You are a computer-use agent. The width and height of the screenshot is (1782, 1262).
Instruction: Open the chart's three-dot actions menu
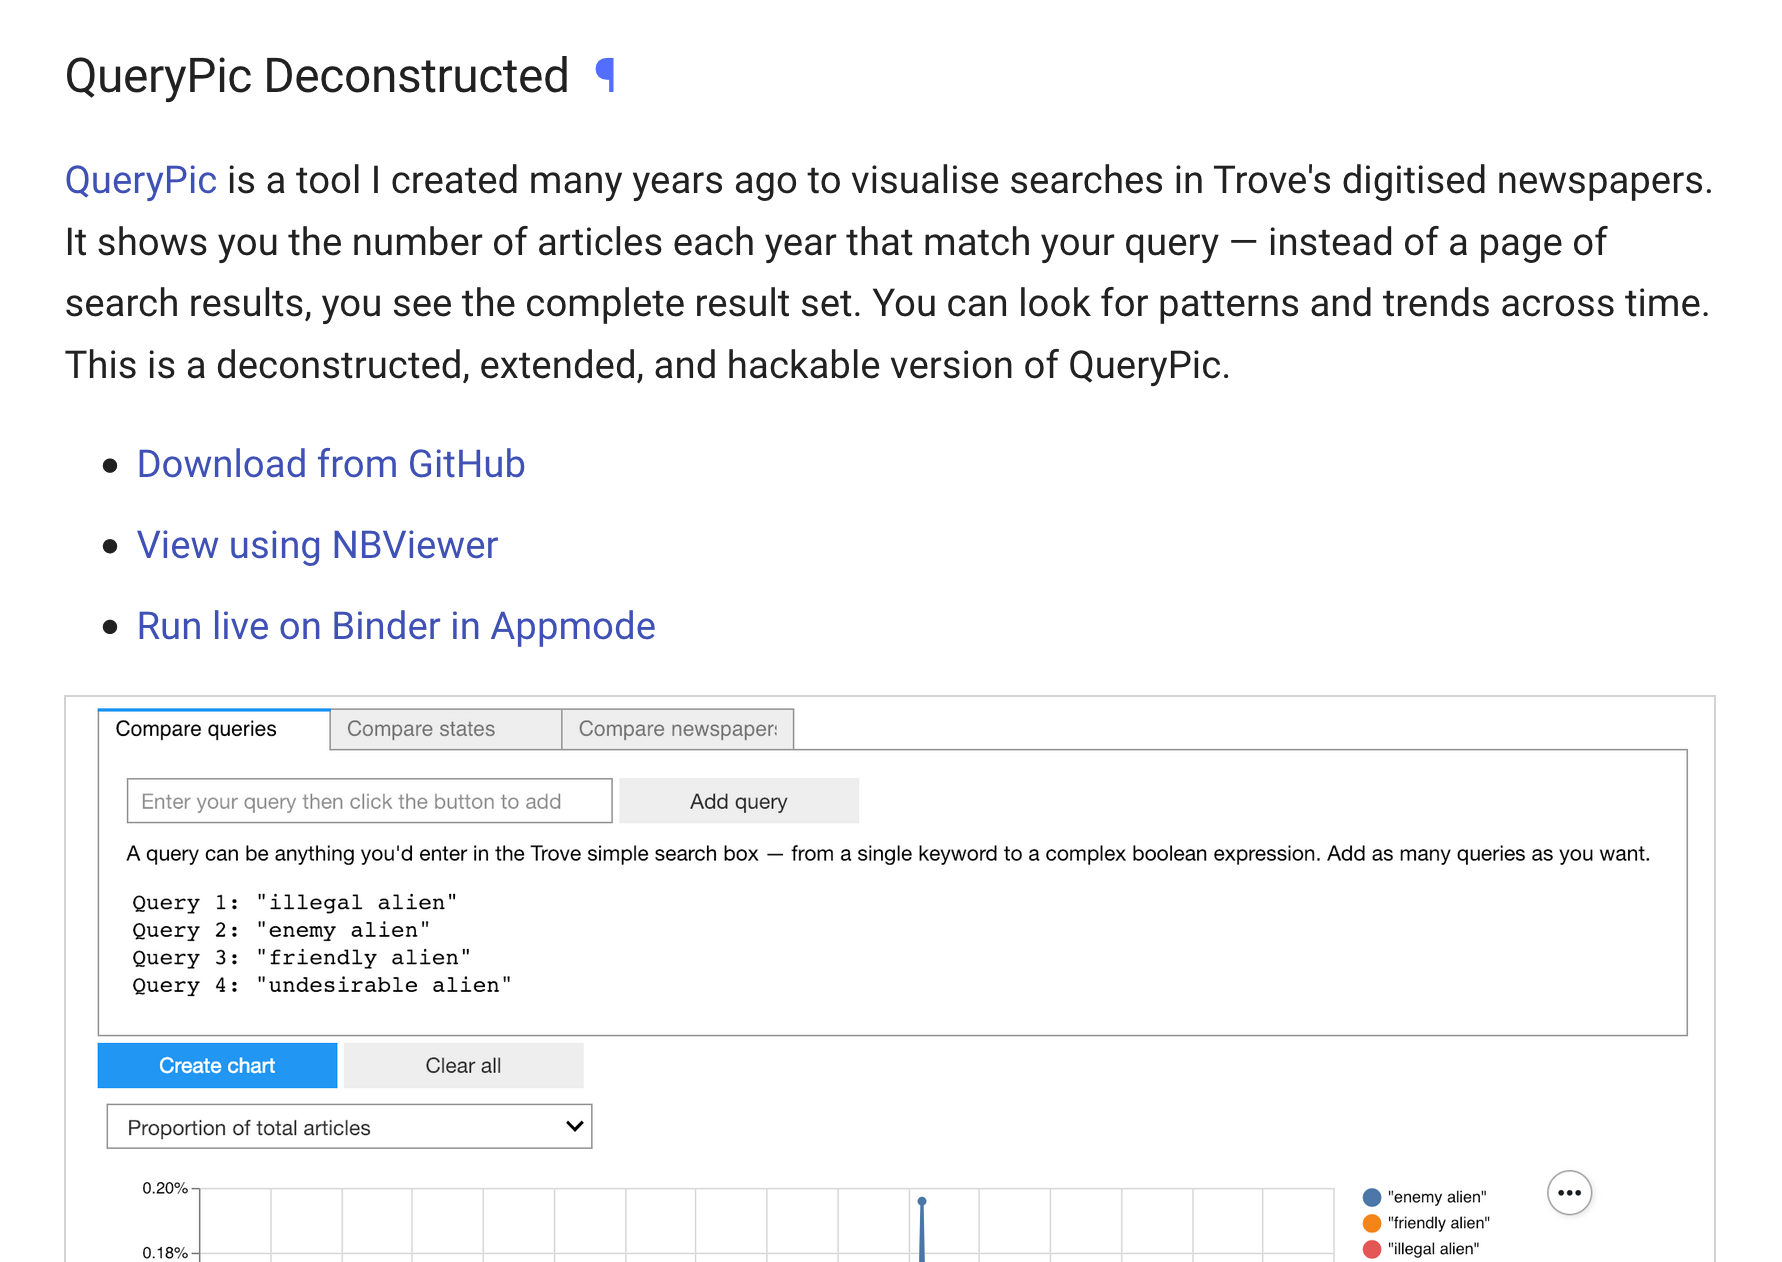coord(1569,1192)
